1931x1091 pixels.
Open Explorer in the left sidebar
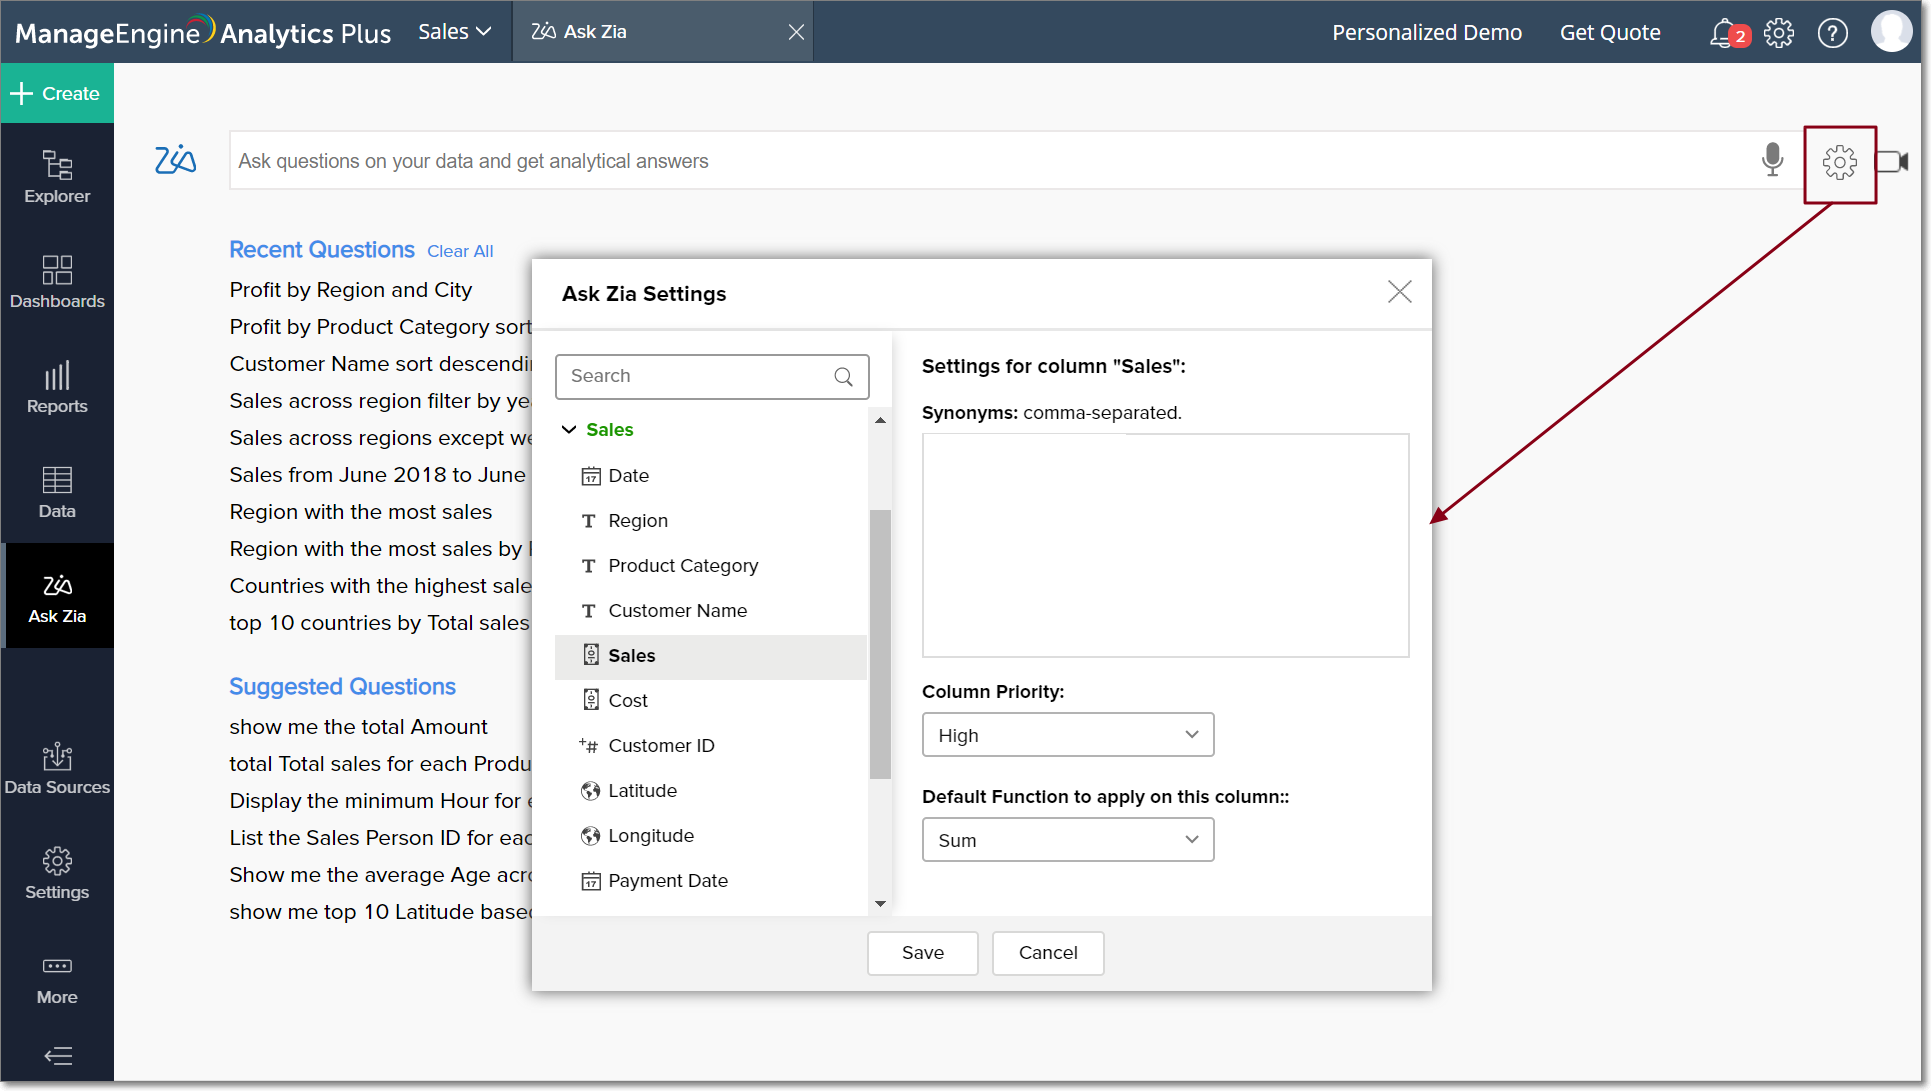coord(57,177)
